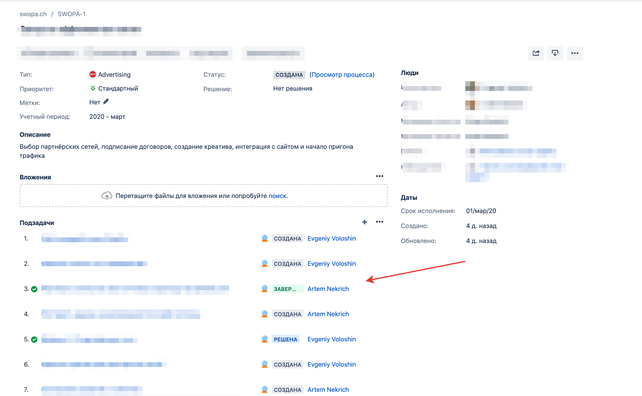Image resolution: width=642 pixels, height=396 pixels.
Task: Click the green checkmark on subtask 3
Action: coord(34,289)
